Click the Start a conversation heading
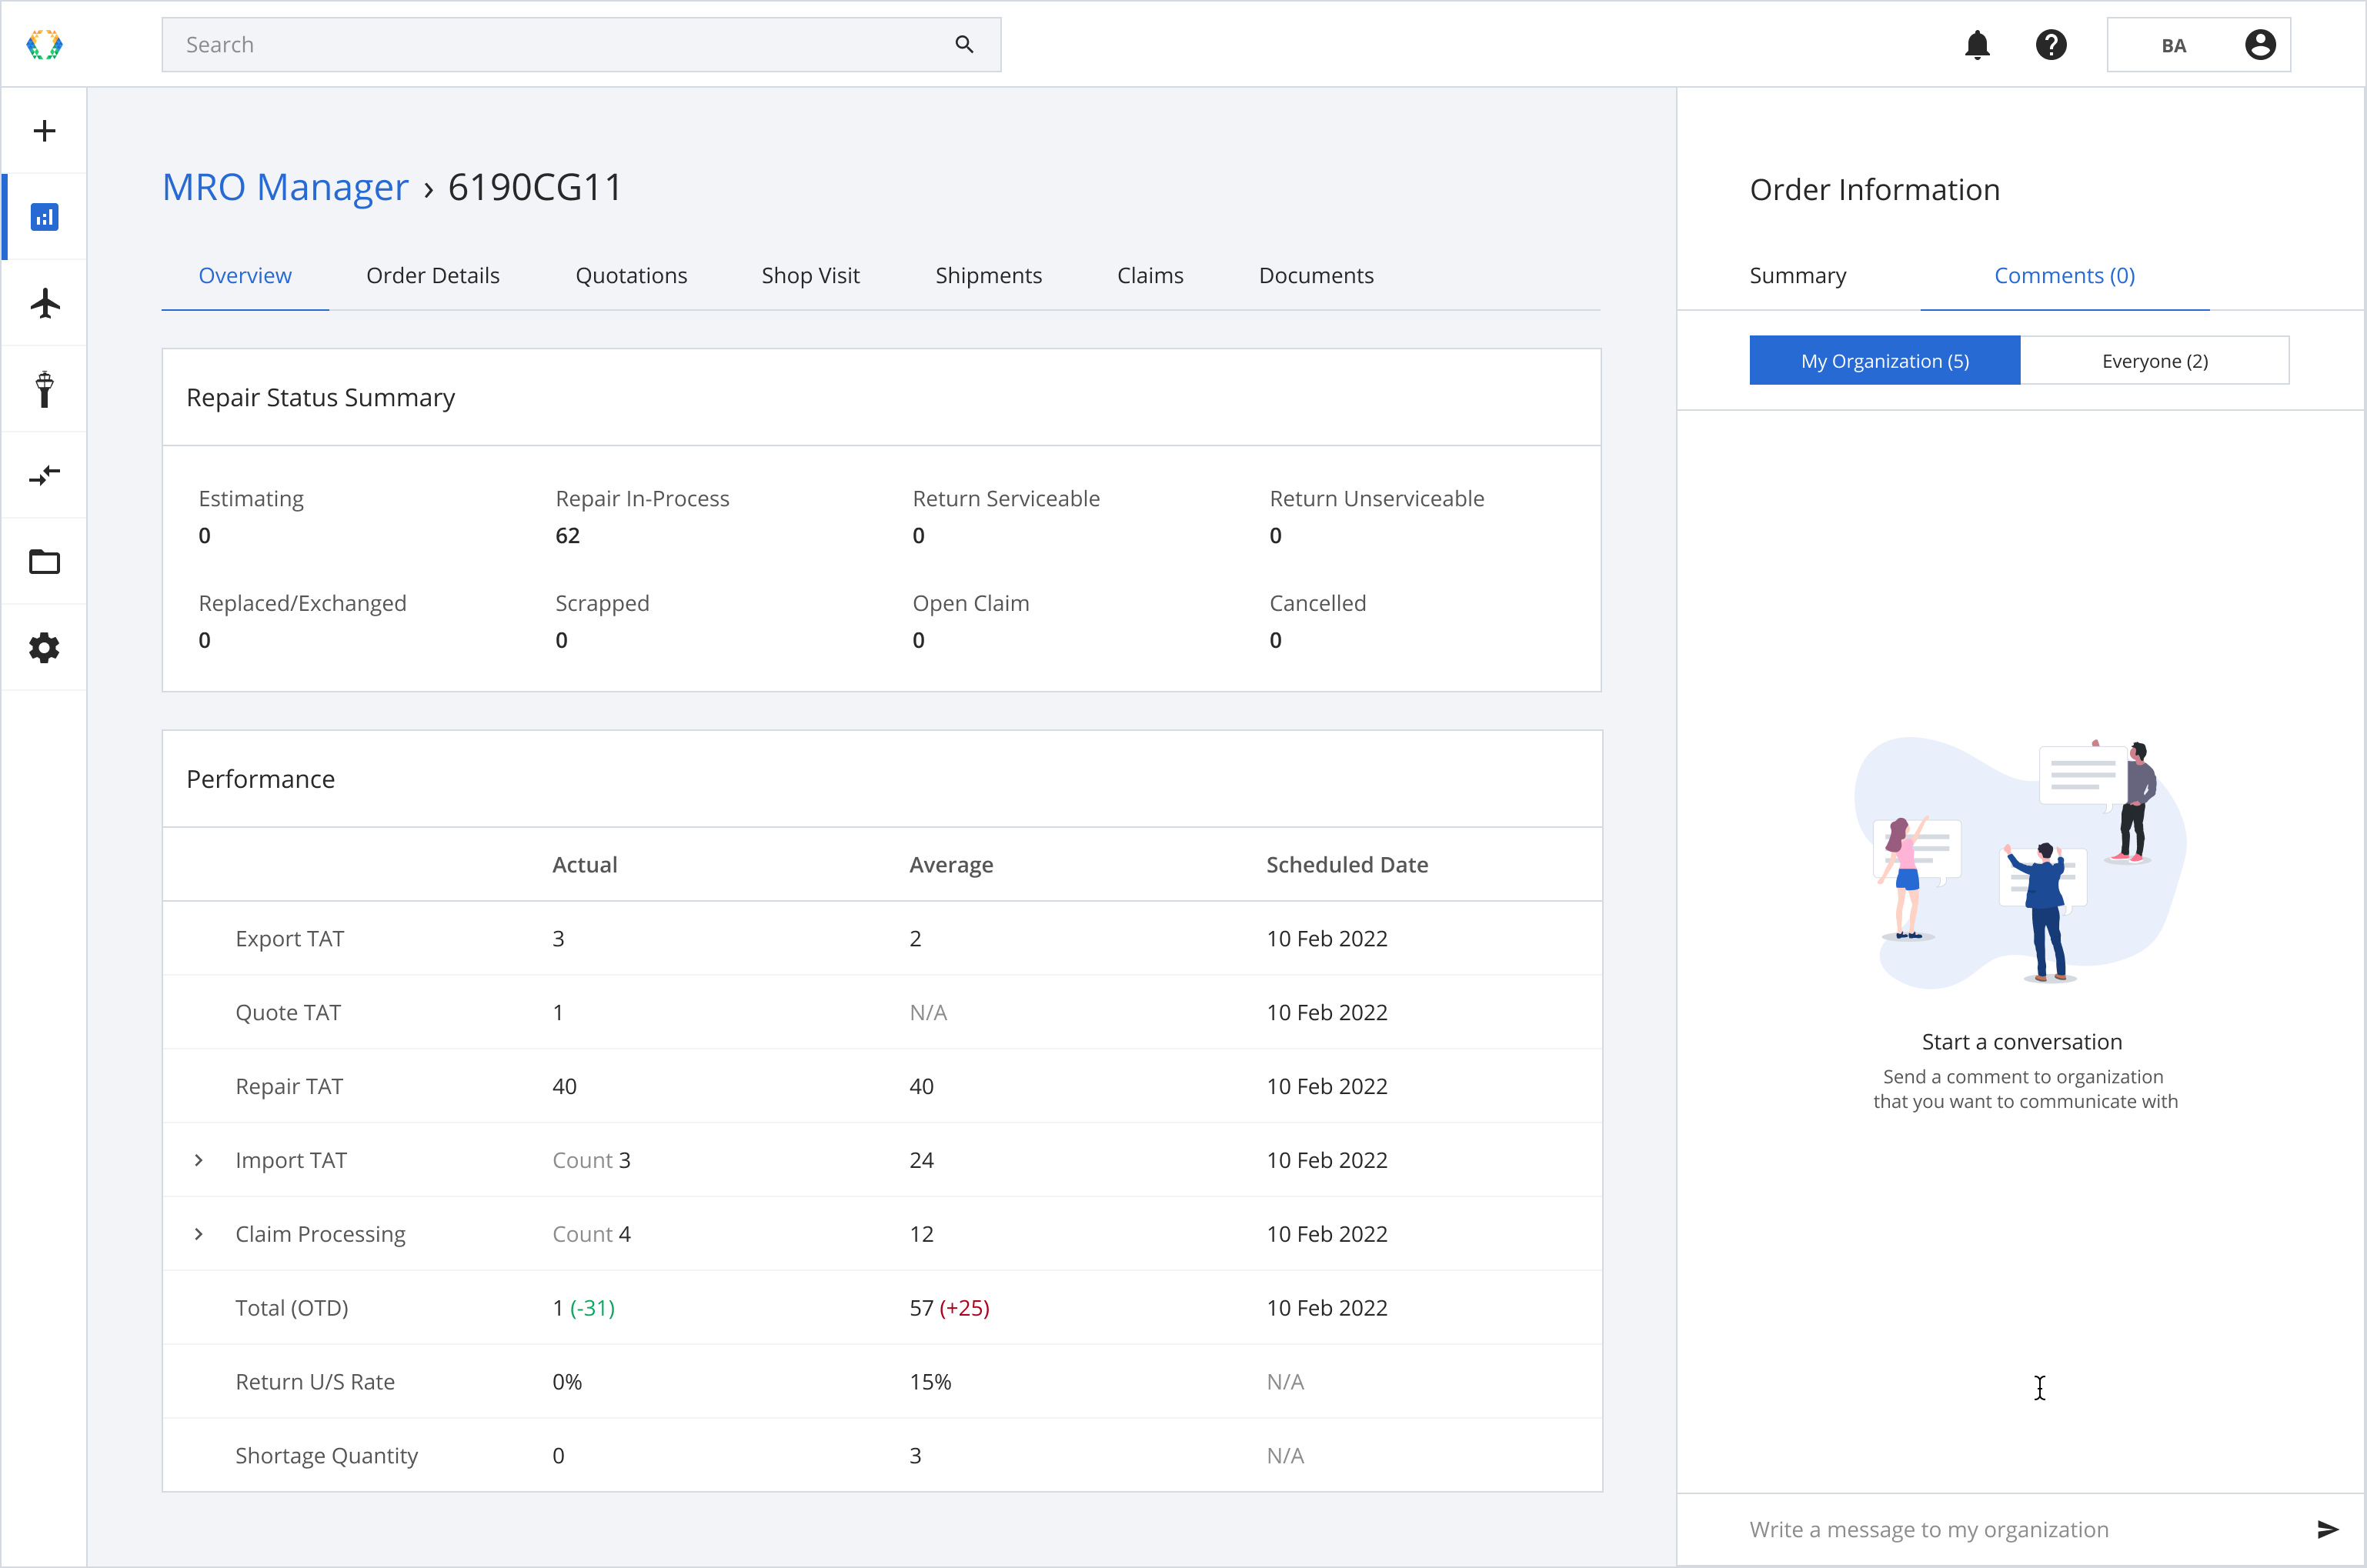 (x=2021, y=1042)
